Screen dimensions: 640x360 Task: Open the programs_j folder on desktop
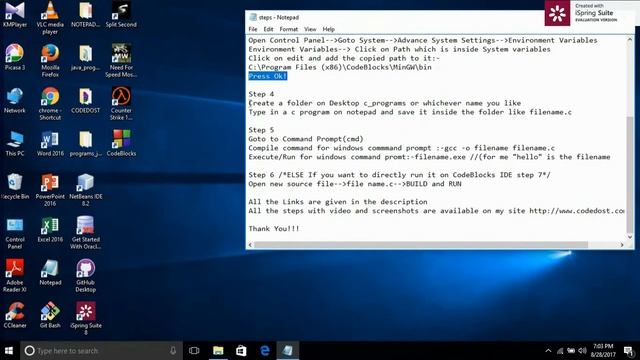point(85,143)
